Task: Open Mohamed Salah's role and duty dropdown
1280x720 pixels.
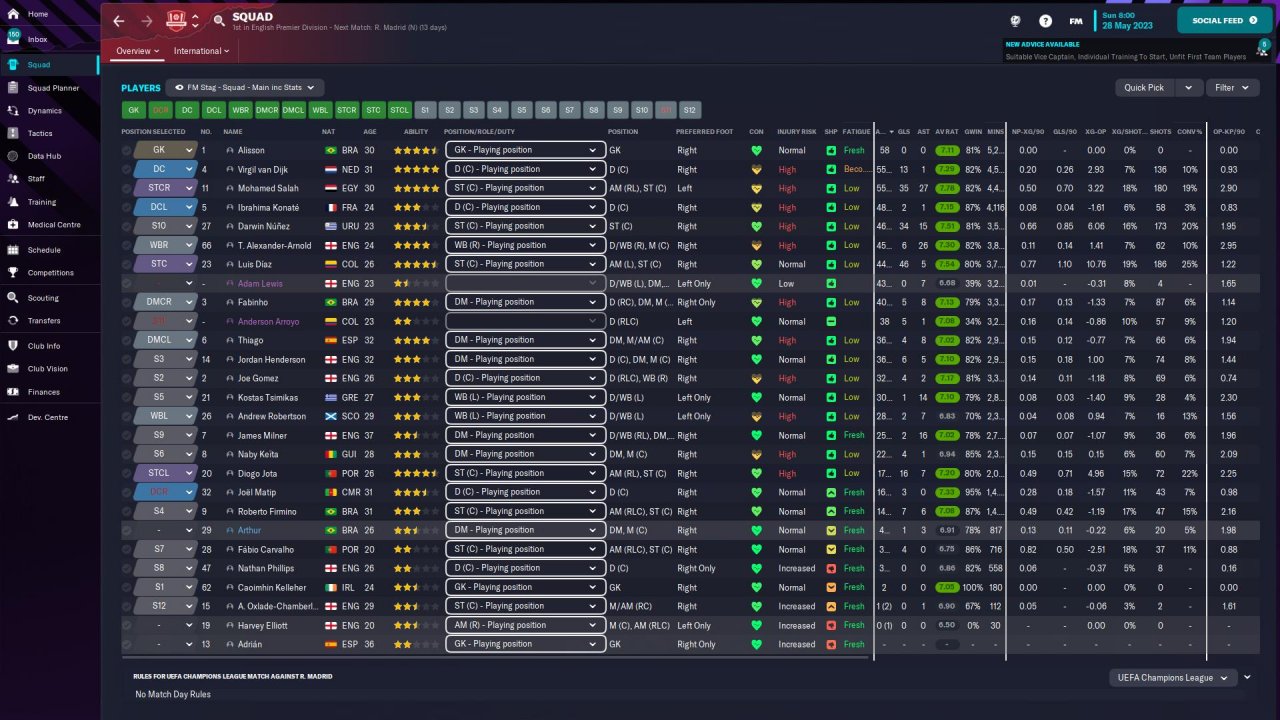Action: pos(525,188)
